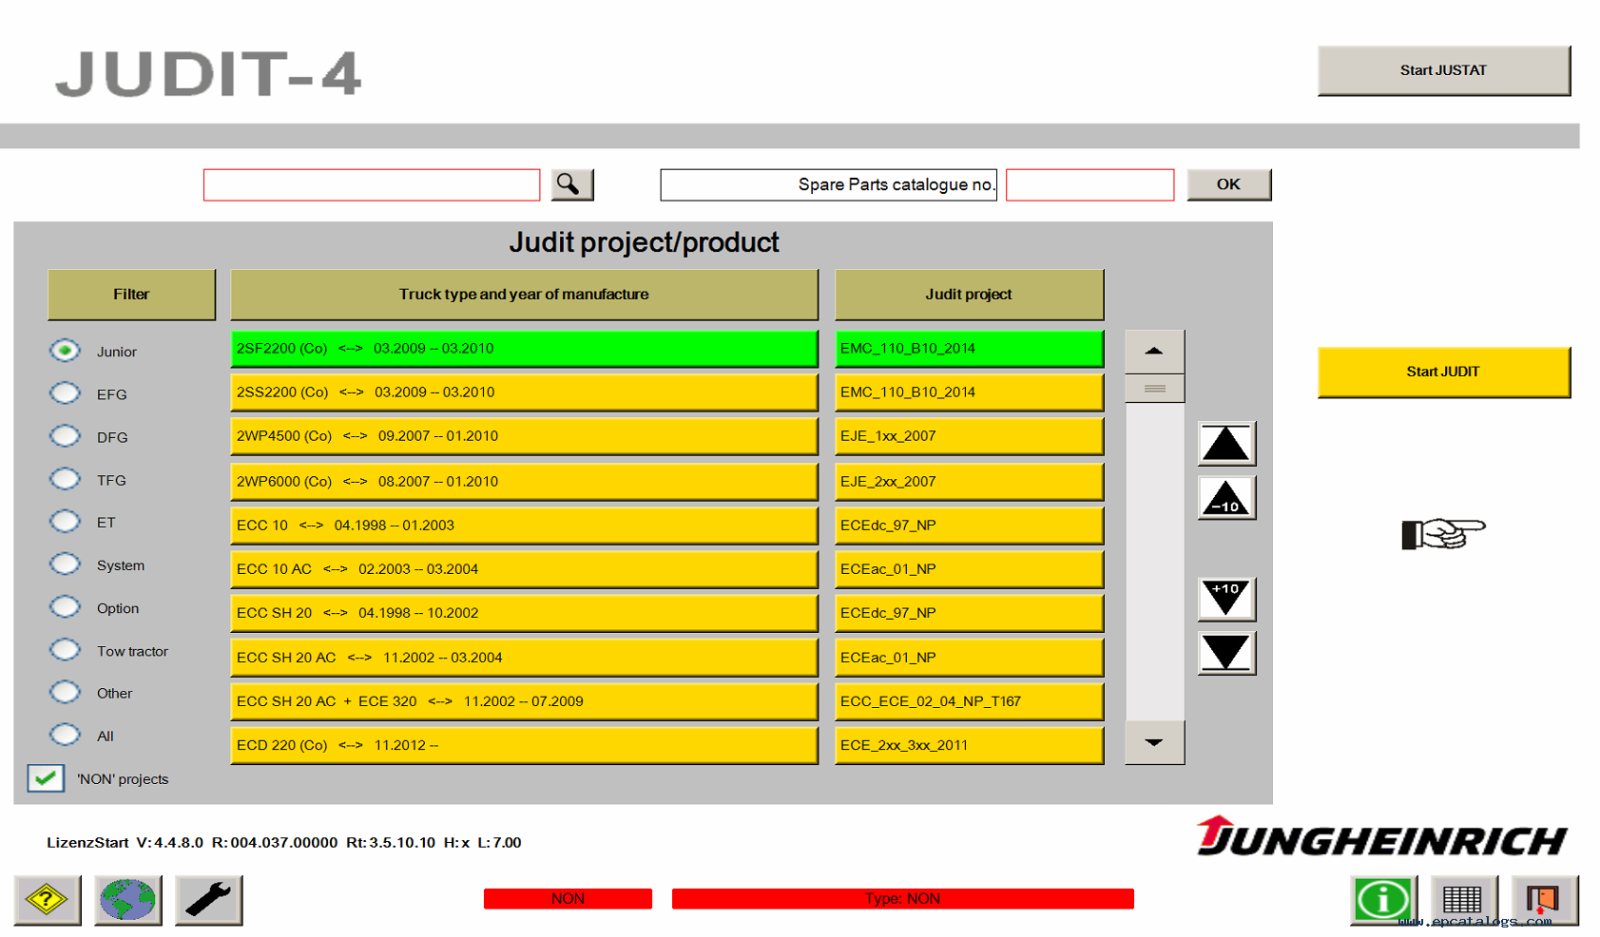Select the All filter radio button
The image size is (1600, 937).
coord(65,736)
